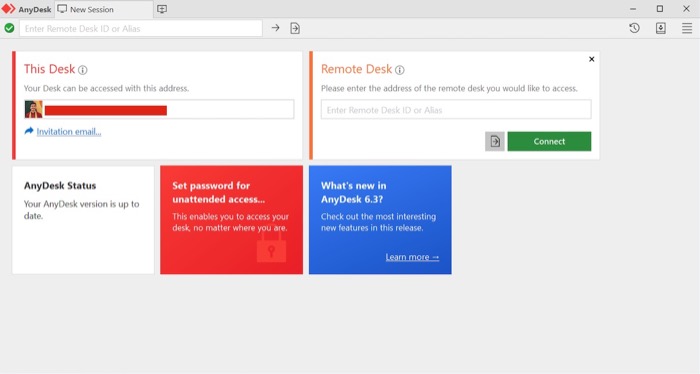Open What's new in AnyDesk 6.3 tile

(380, 220)
